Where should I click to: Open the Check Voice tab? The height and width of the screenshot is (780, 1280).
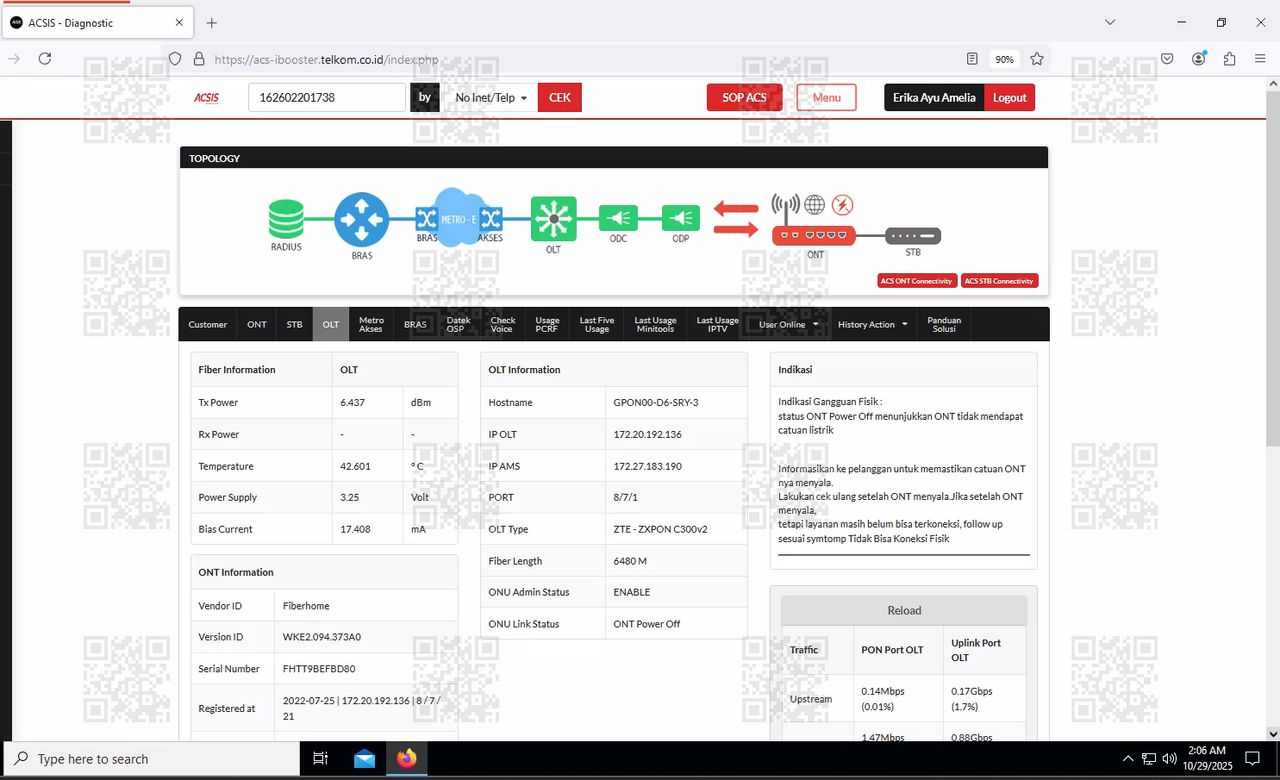pyautogui.click(x=503, y=324)
